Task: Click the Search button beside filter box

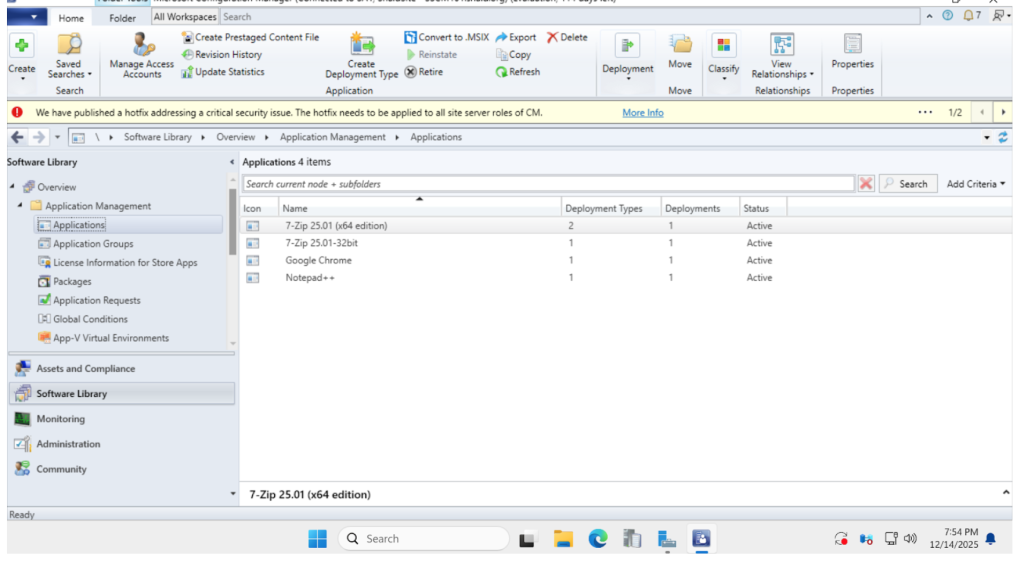Action: [x=908, y=184]
